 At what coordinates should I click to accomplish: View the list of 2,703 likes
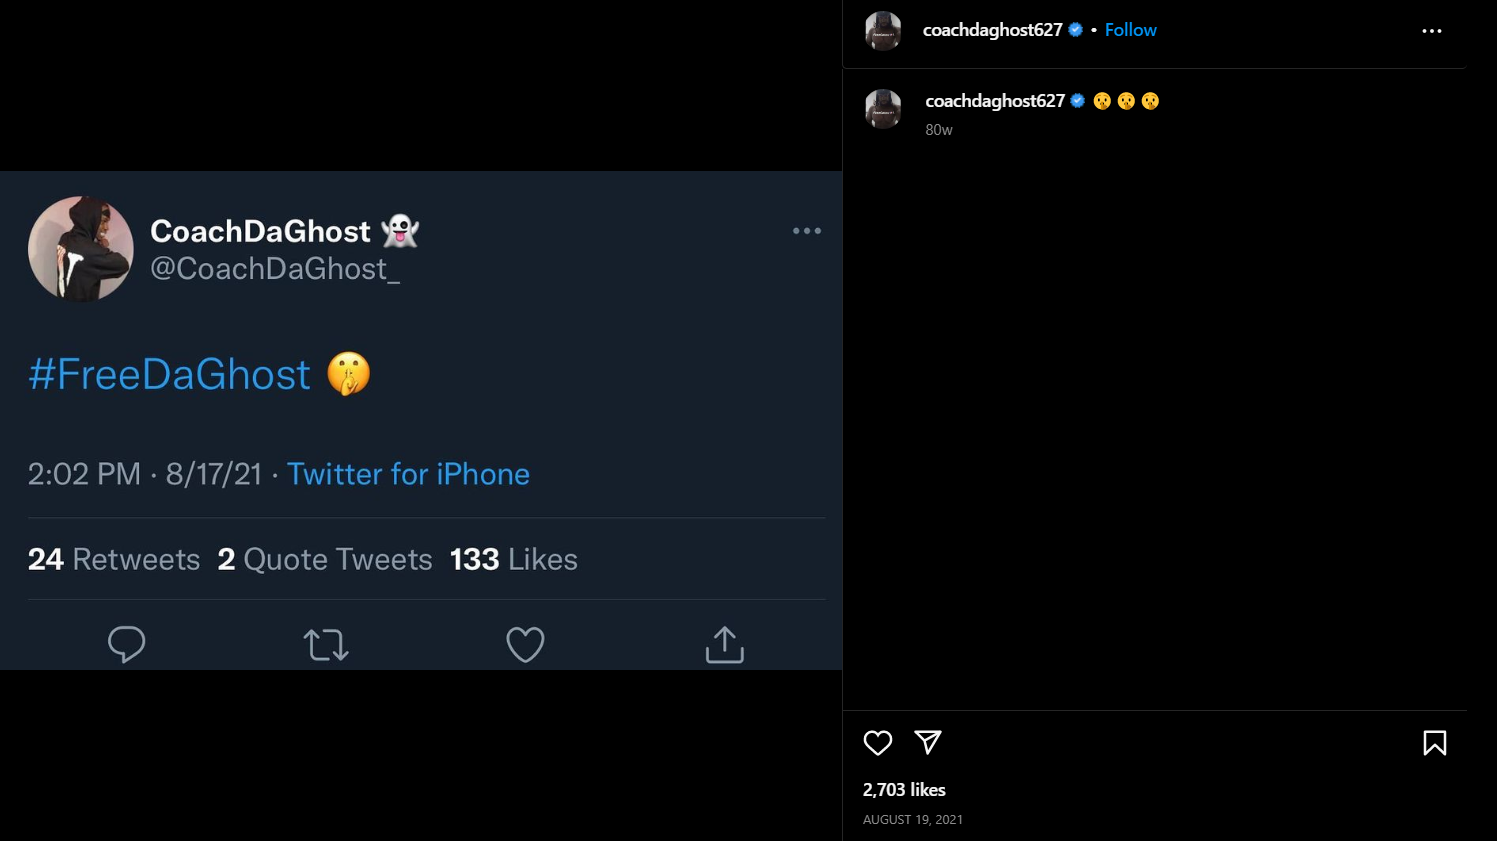[x=904, y=790]
